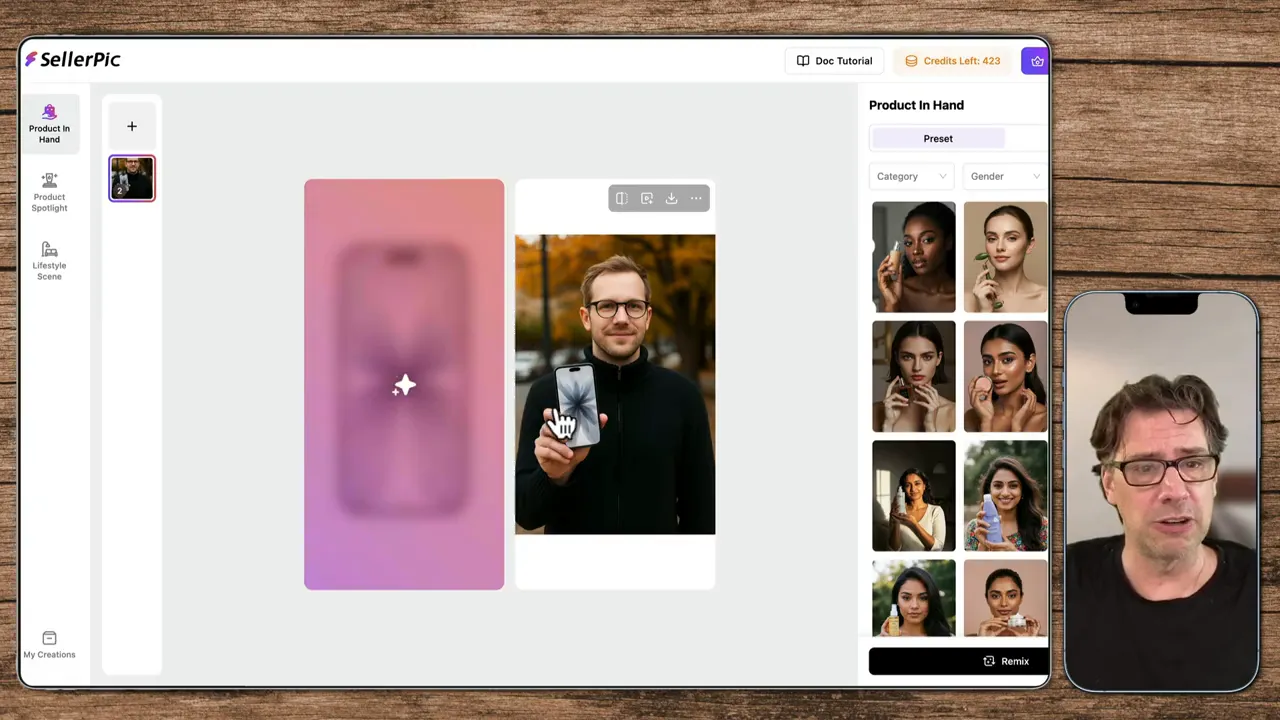1280x720 pixels.
Task: Open the Lifestyle Scene tool
Action: tap(49, 260)
